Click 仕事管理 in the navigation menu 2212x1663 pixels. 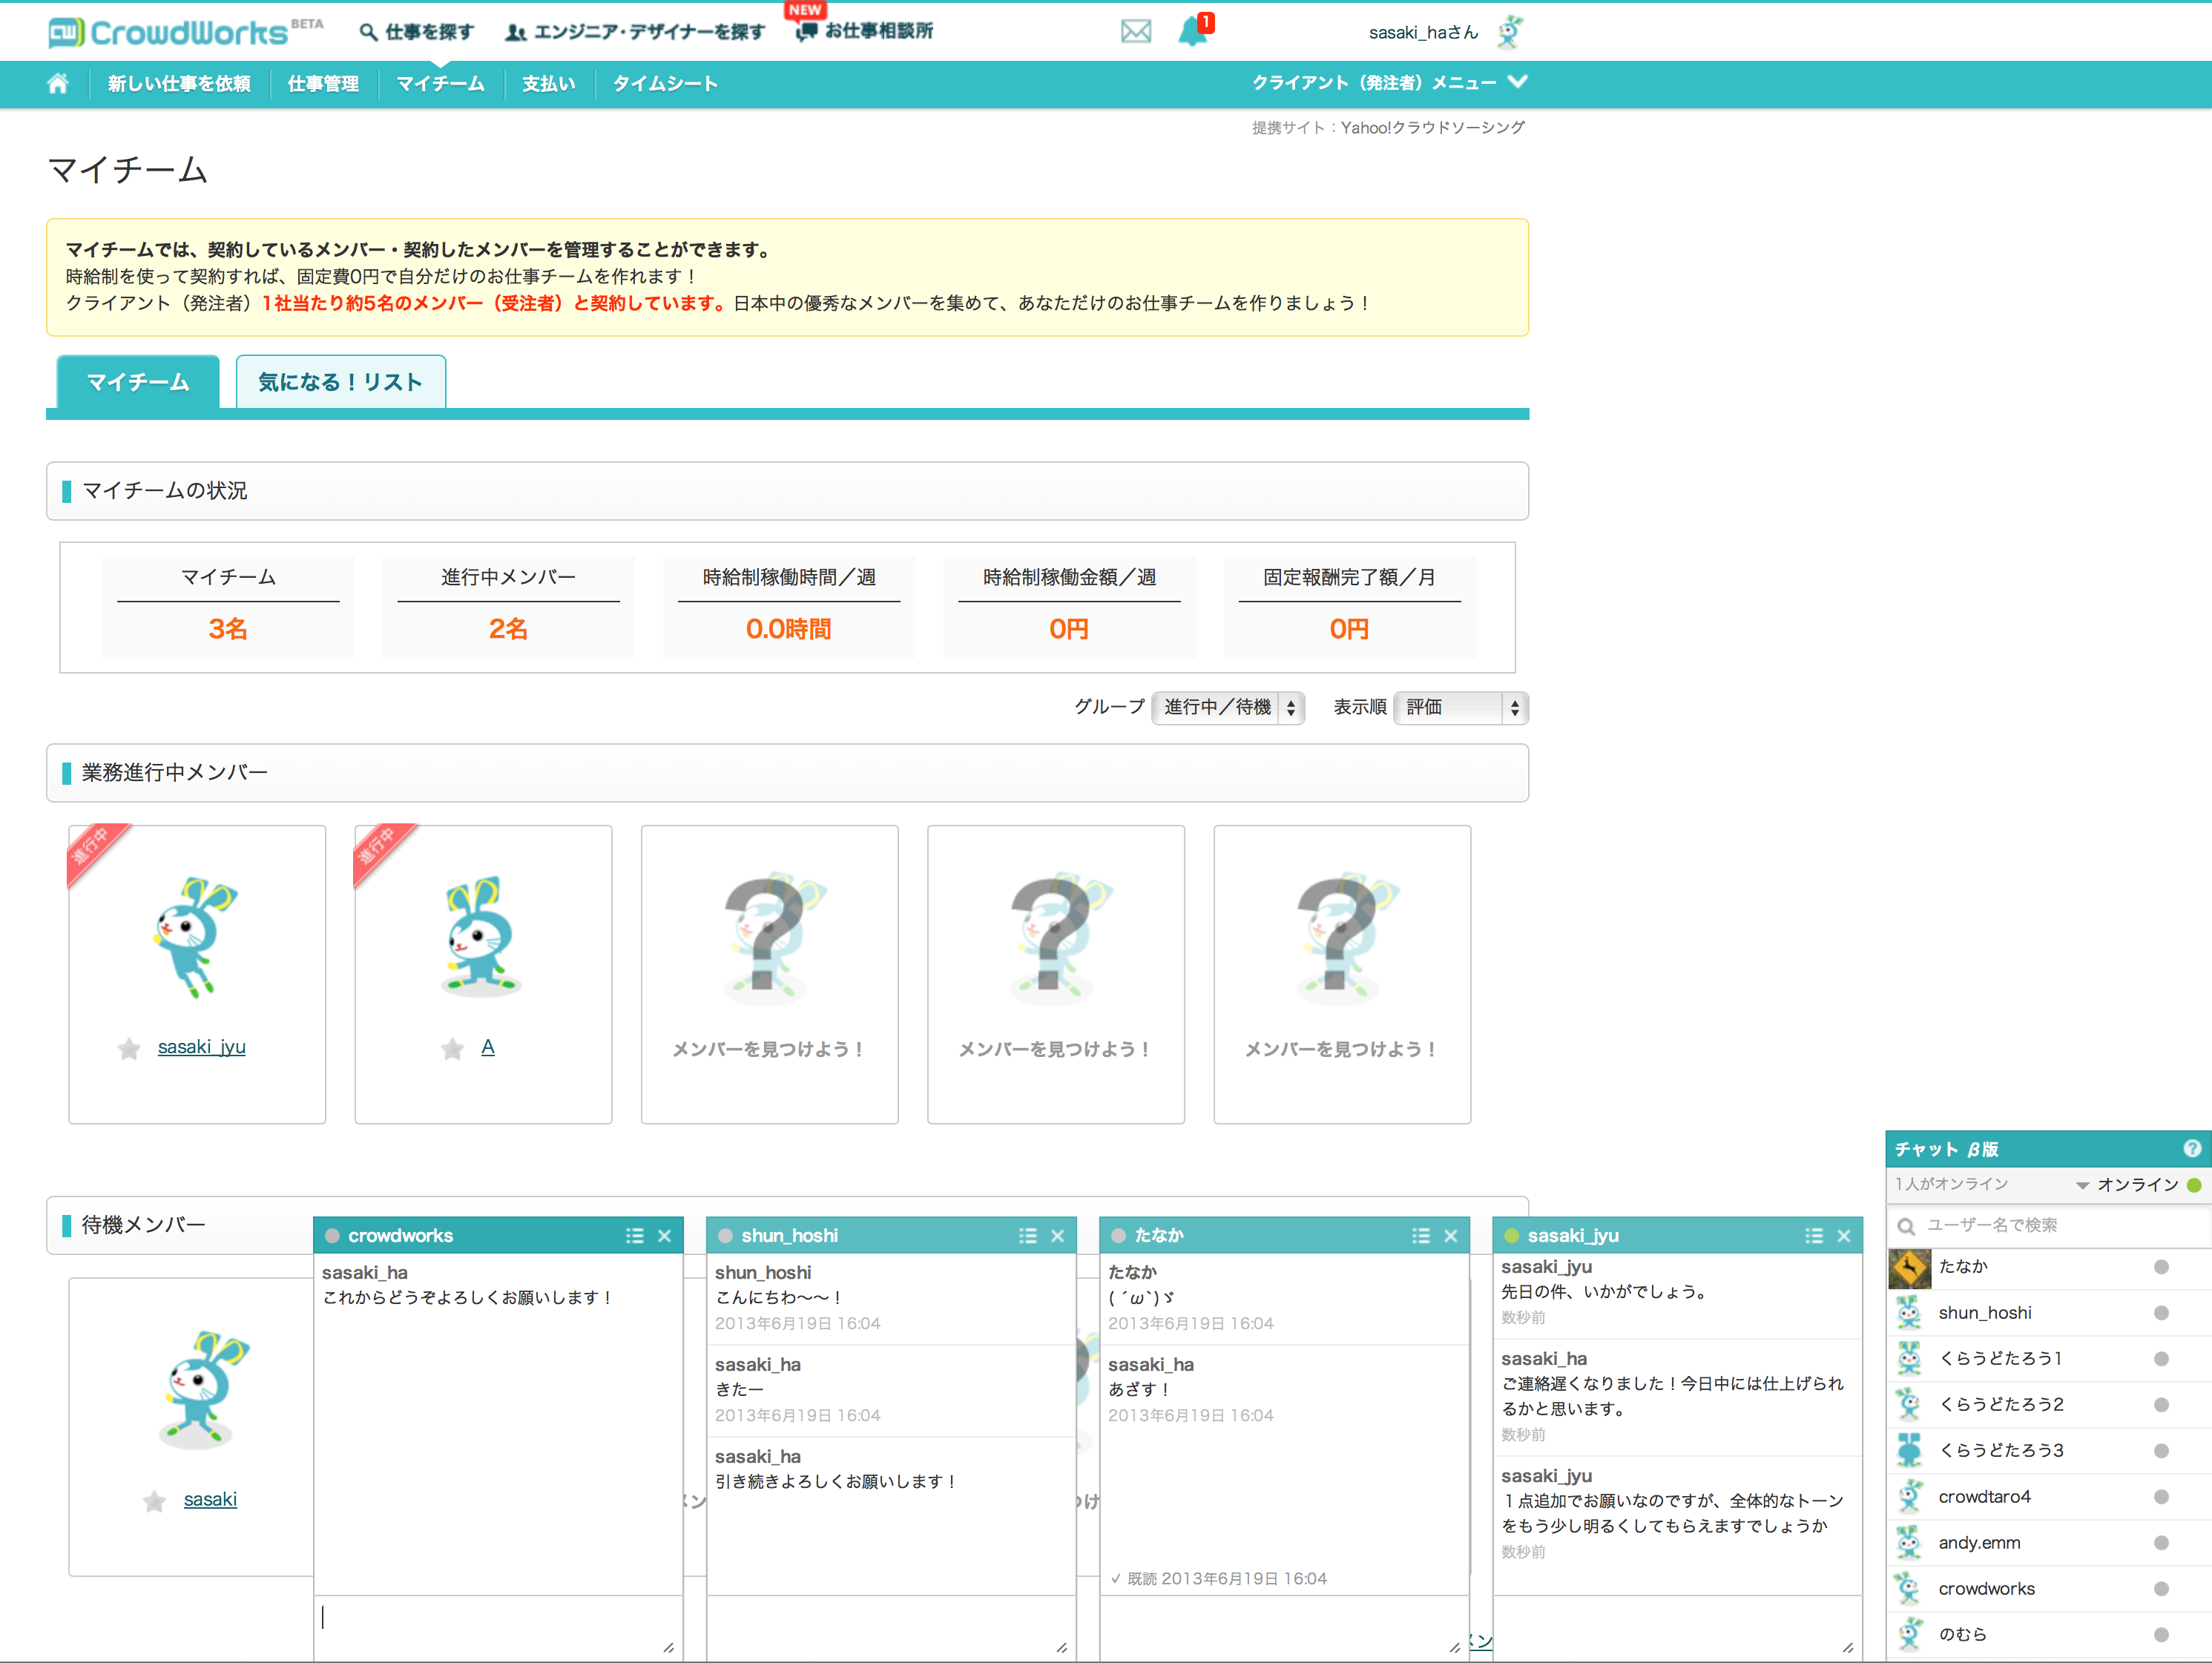click(323, 83)
